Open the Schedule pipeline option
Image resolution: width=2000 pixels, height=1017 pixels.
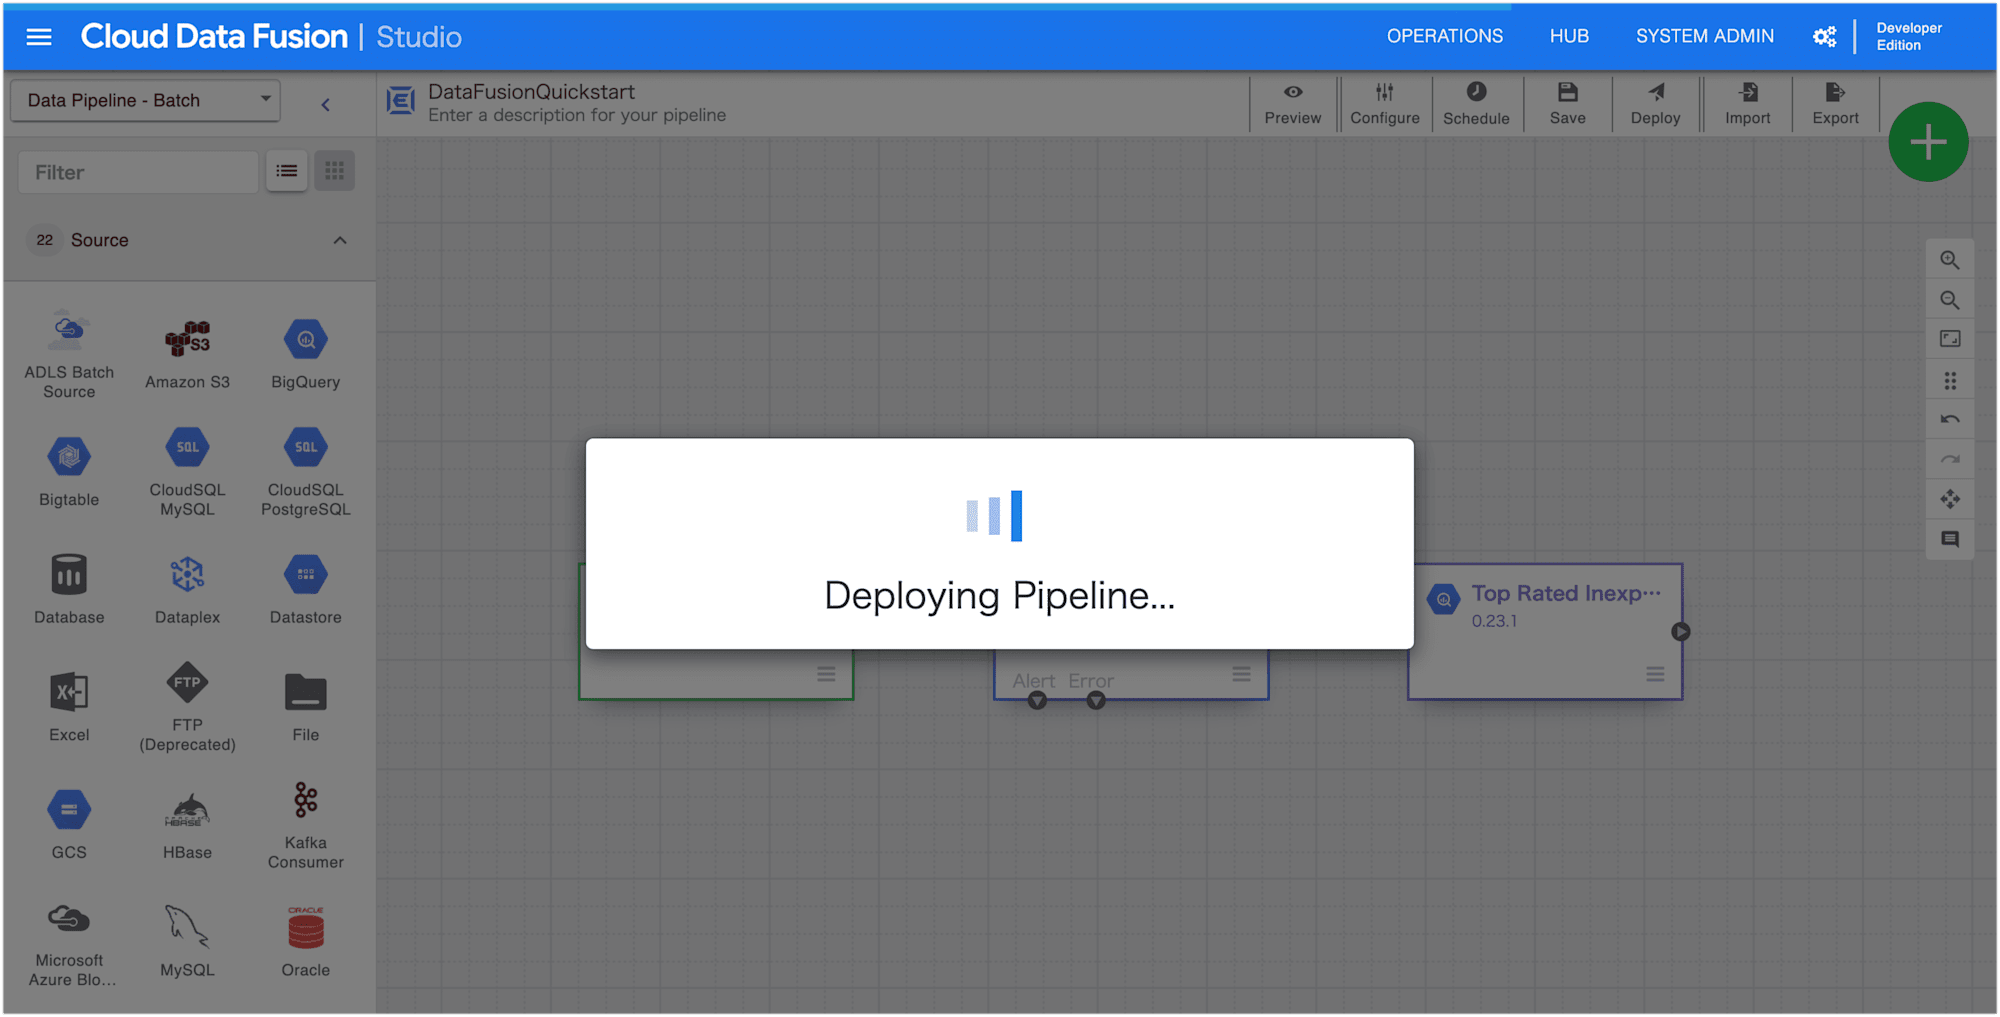point(1476,104)
